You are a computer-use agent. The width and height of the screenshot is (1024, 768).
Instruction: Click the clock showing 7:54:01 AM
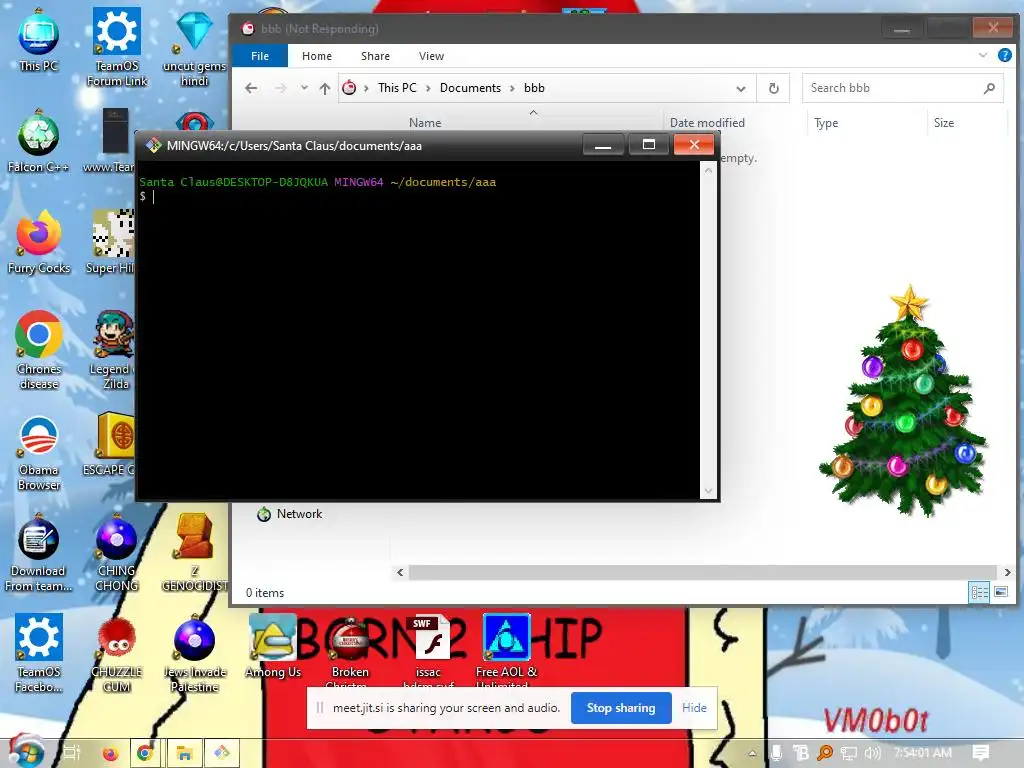(922, 753)
